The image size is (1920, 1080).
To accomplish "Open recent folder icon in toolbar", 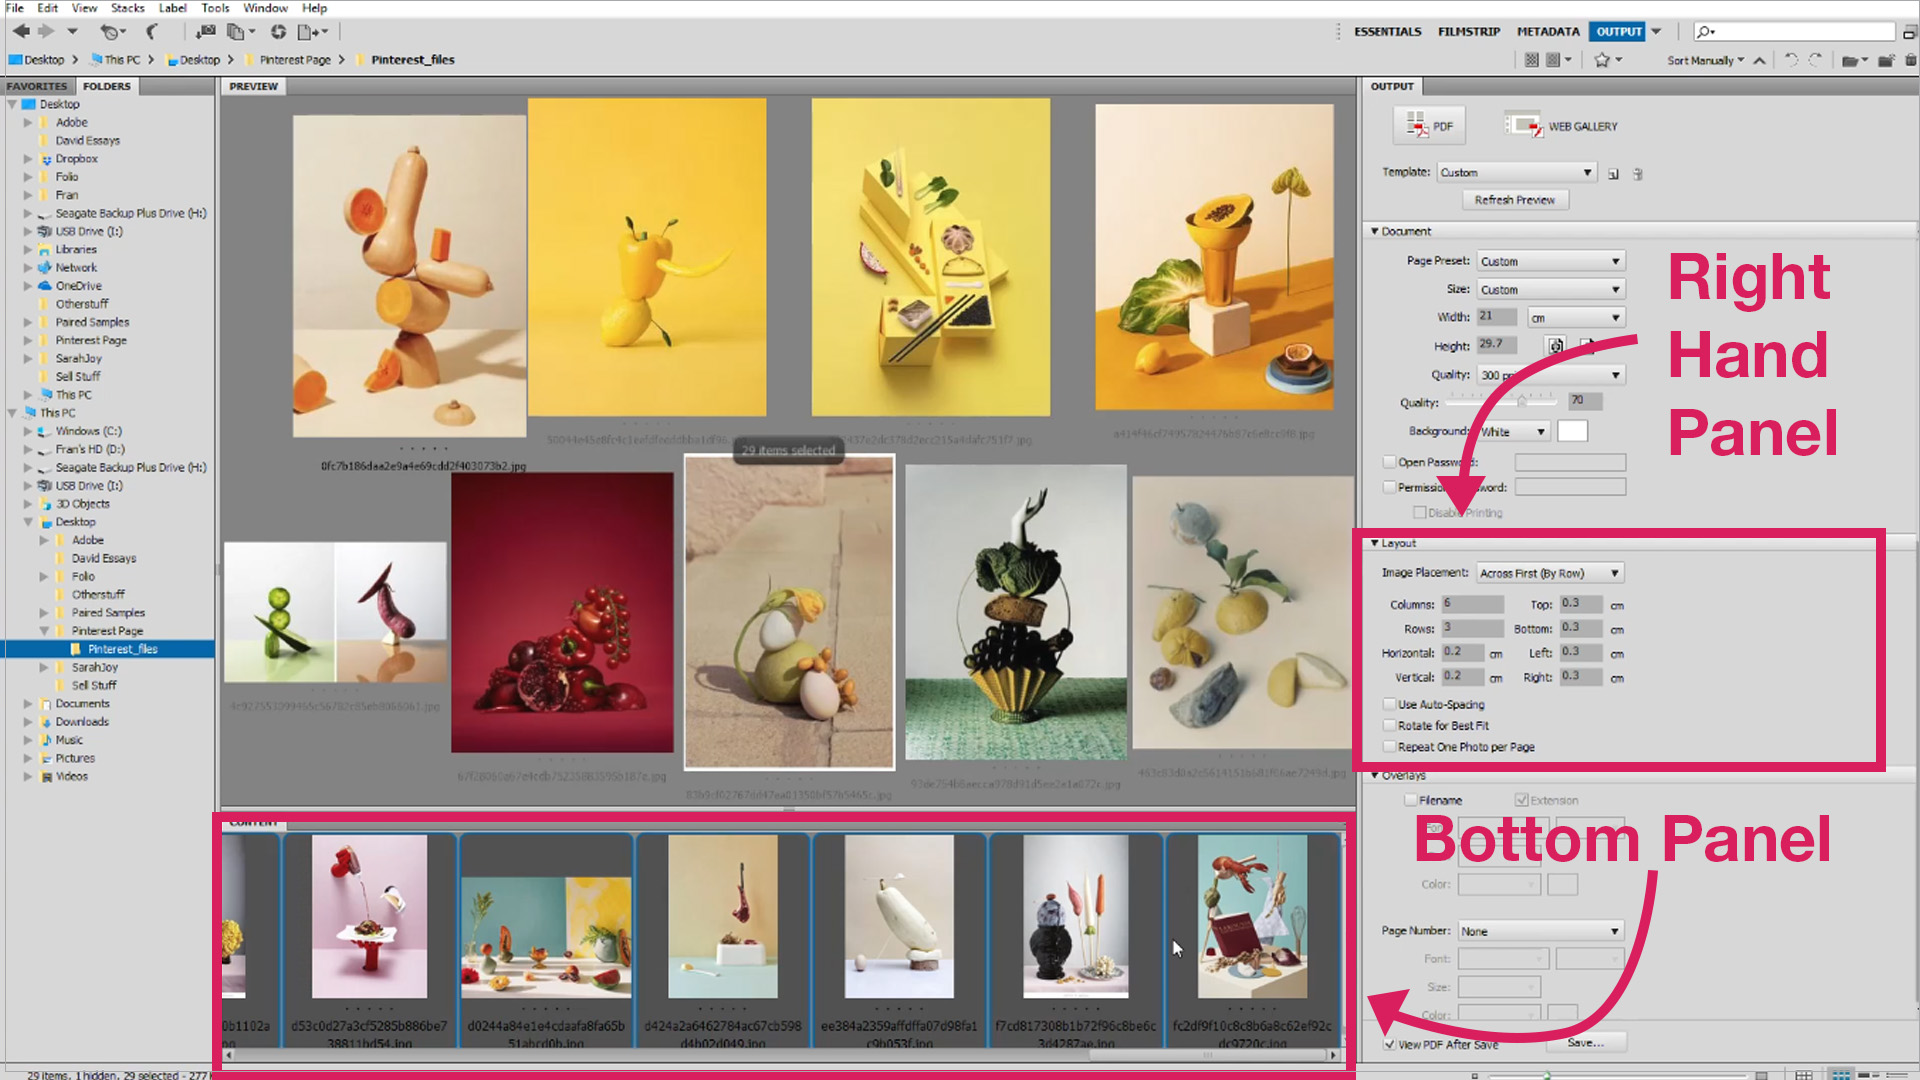I will [1854, 60].
